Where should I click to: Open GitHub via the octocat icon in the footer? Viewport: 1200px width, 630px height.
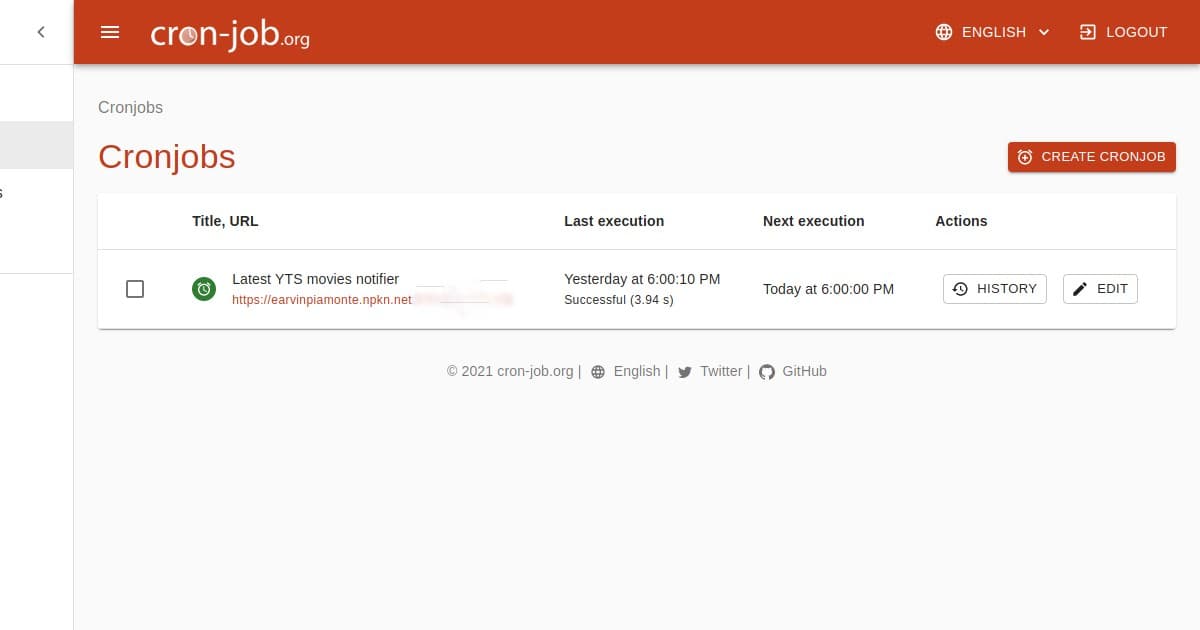767,371
